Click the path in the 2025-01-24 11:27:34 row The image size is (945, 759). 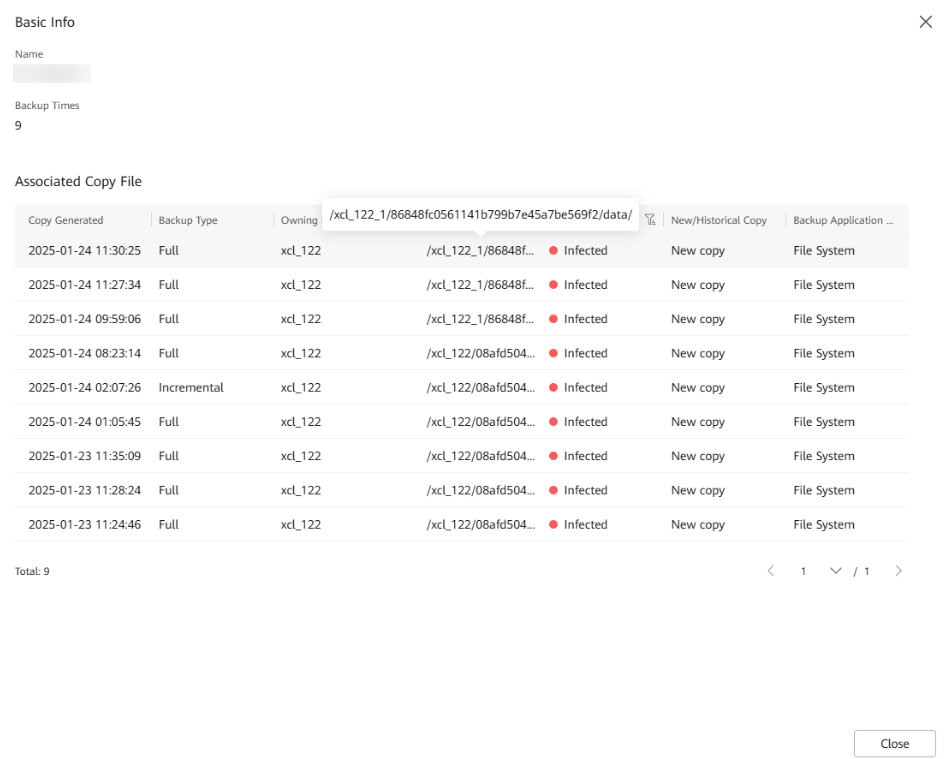[479, 285]
